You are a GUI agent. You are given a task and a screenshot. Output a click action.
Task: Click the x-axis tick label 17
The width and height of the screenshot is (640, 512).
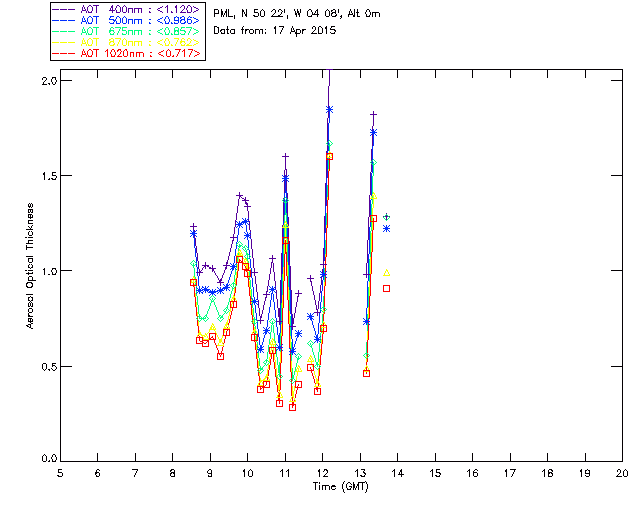click(x=510, y=473)
